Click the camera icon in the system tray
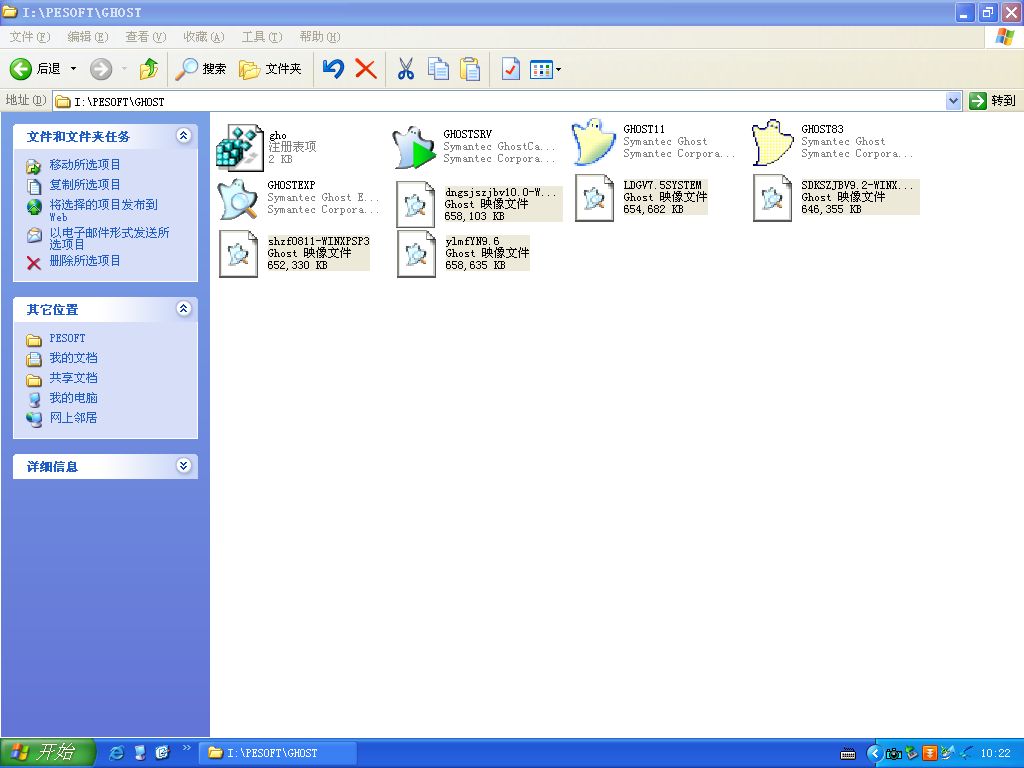1024x768 pixels. click(x=893, y=754)
